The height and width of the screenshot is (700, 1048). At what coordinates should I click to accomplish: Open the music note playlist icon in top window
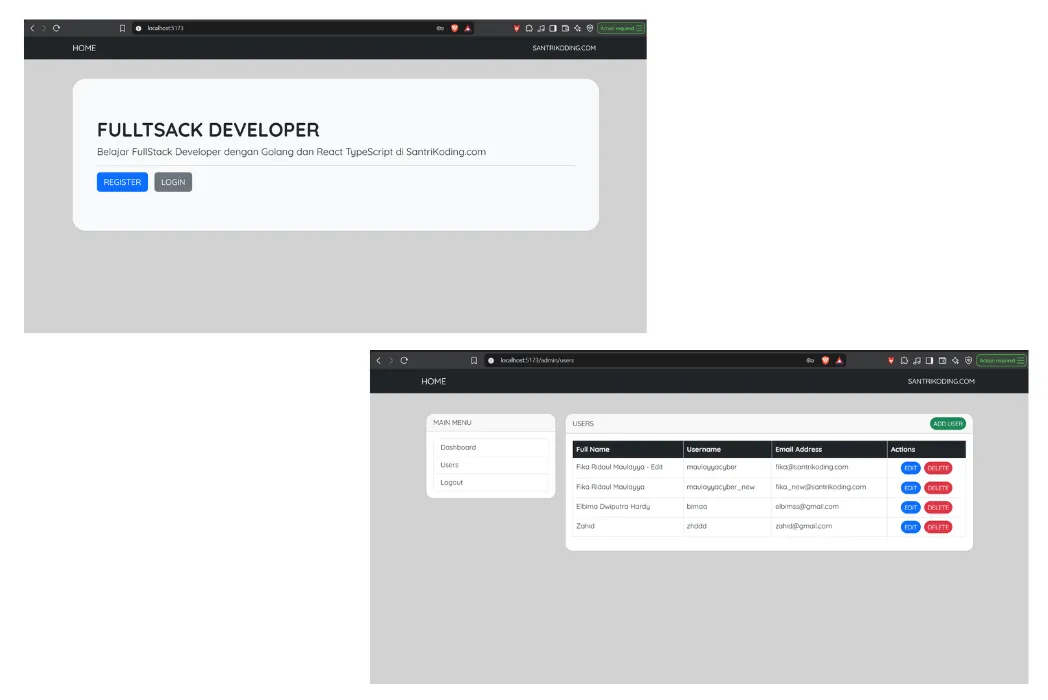click(x=541, y=28)
